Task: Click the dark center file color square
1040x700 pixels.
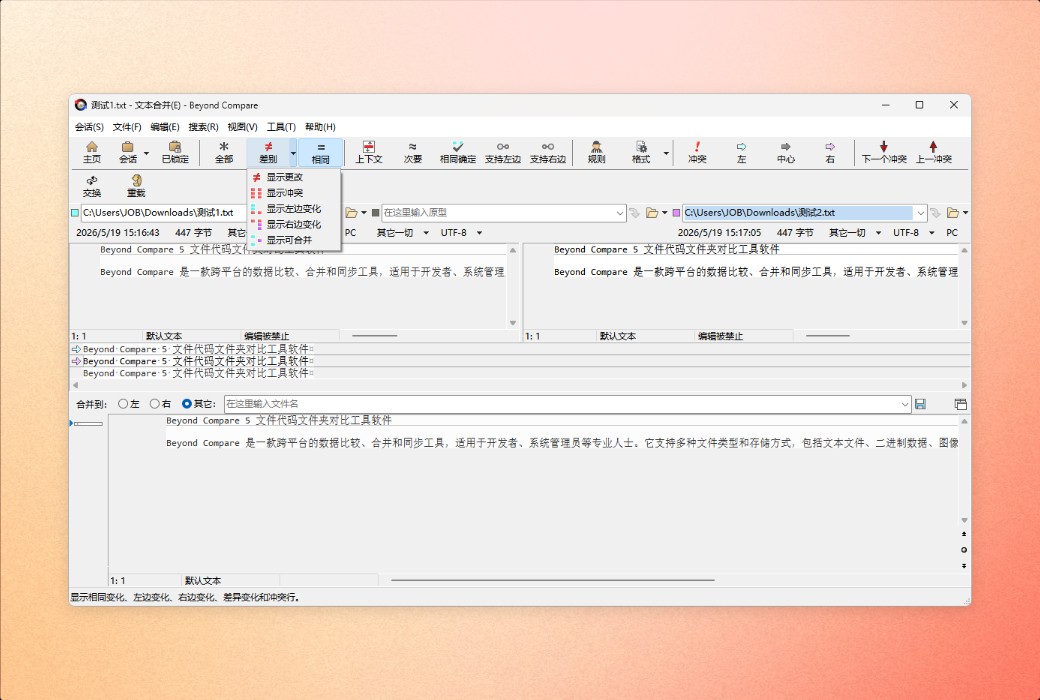Action: (375, 213)
